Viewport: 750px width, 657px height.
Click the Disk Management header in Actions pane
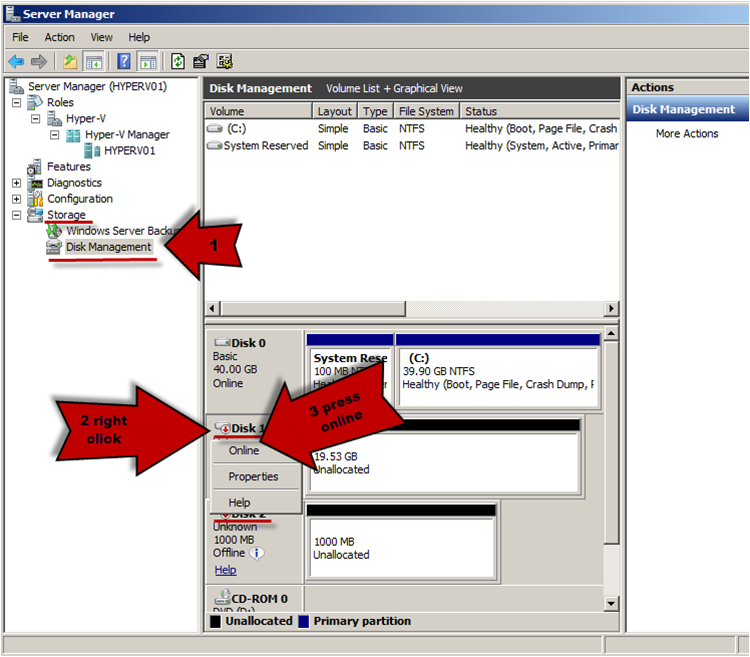tap(687, 110)
